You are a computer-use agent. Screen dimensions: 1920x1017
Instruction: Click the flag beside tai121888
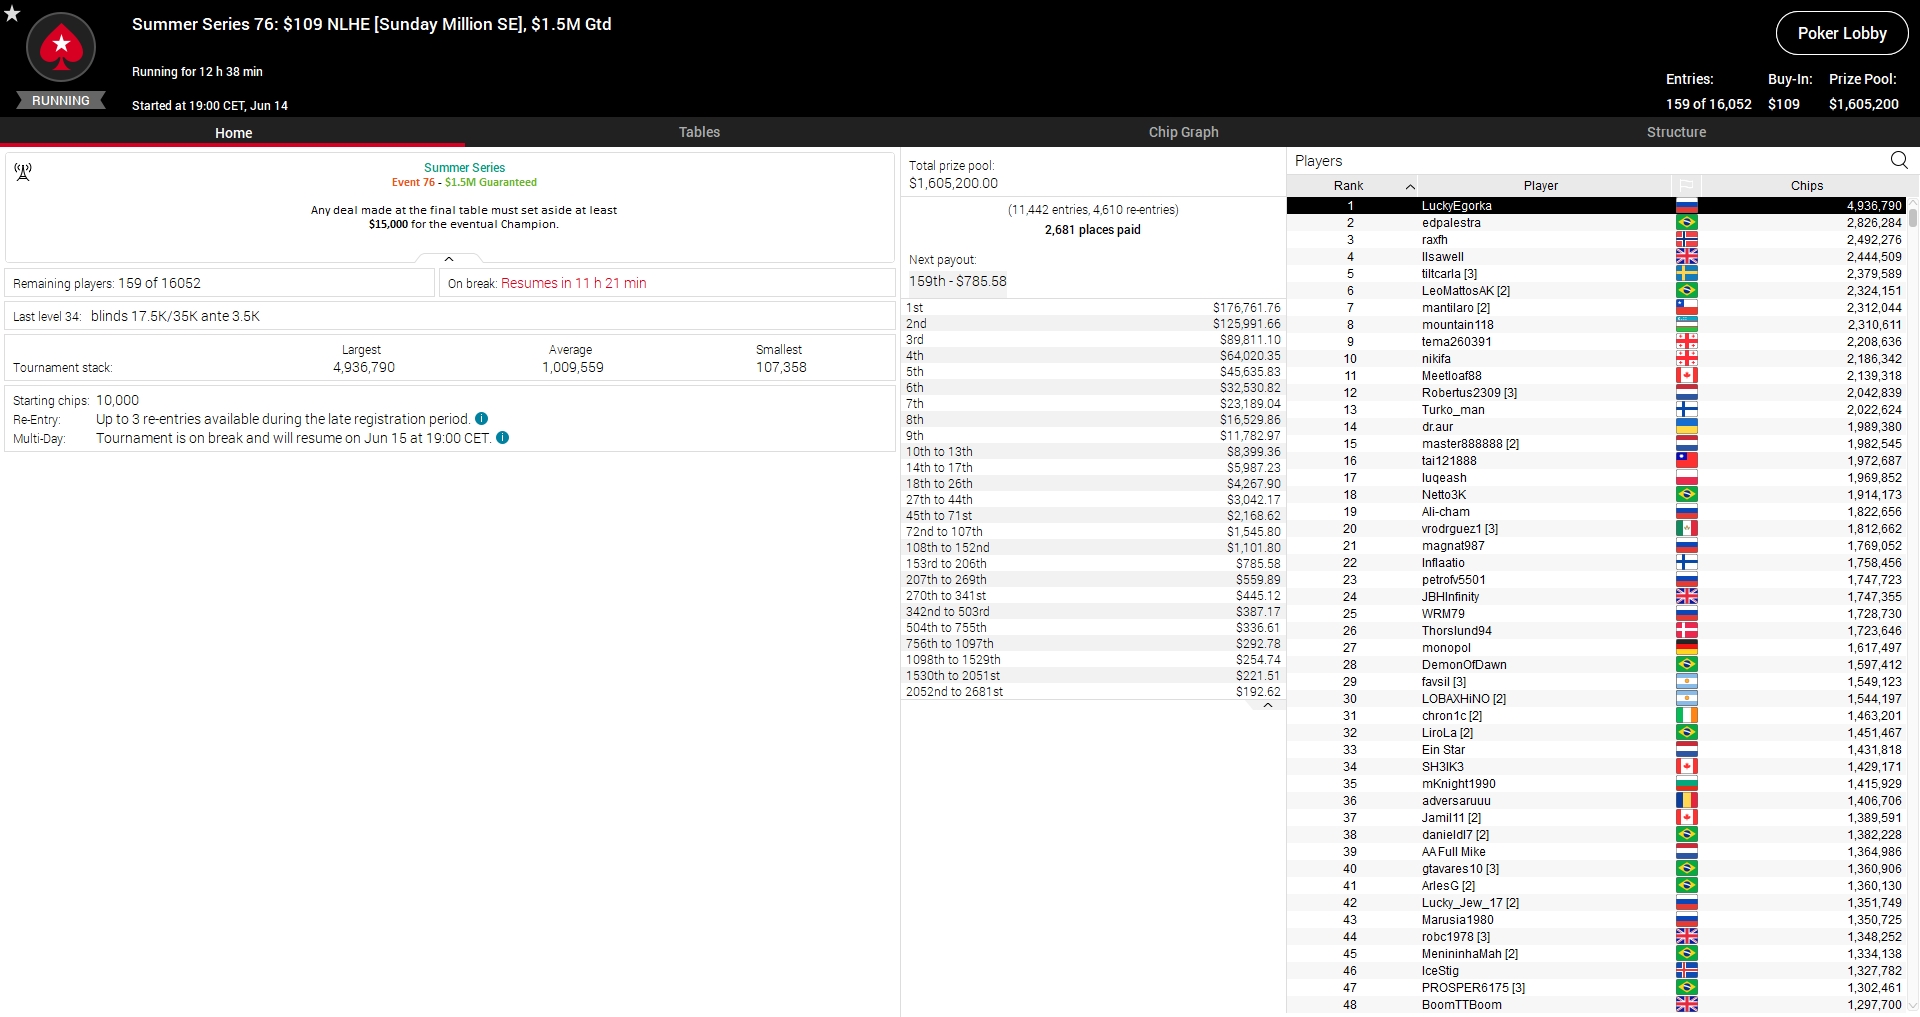point(1686,461)
